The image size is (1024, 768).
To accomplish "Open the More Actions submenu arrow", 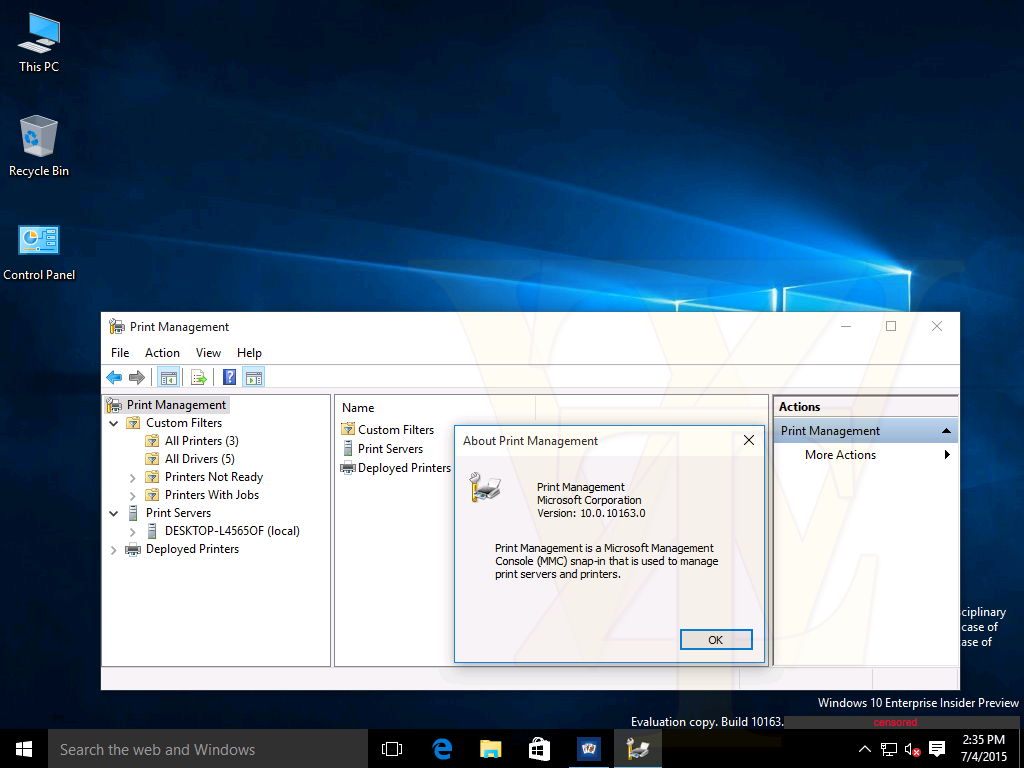I will pos(947,455).
